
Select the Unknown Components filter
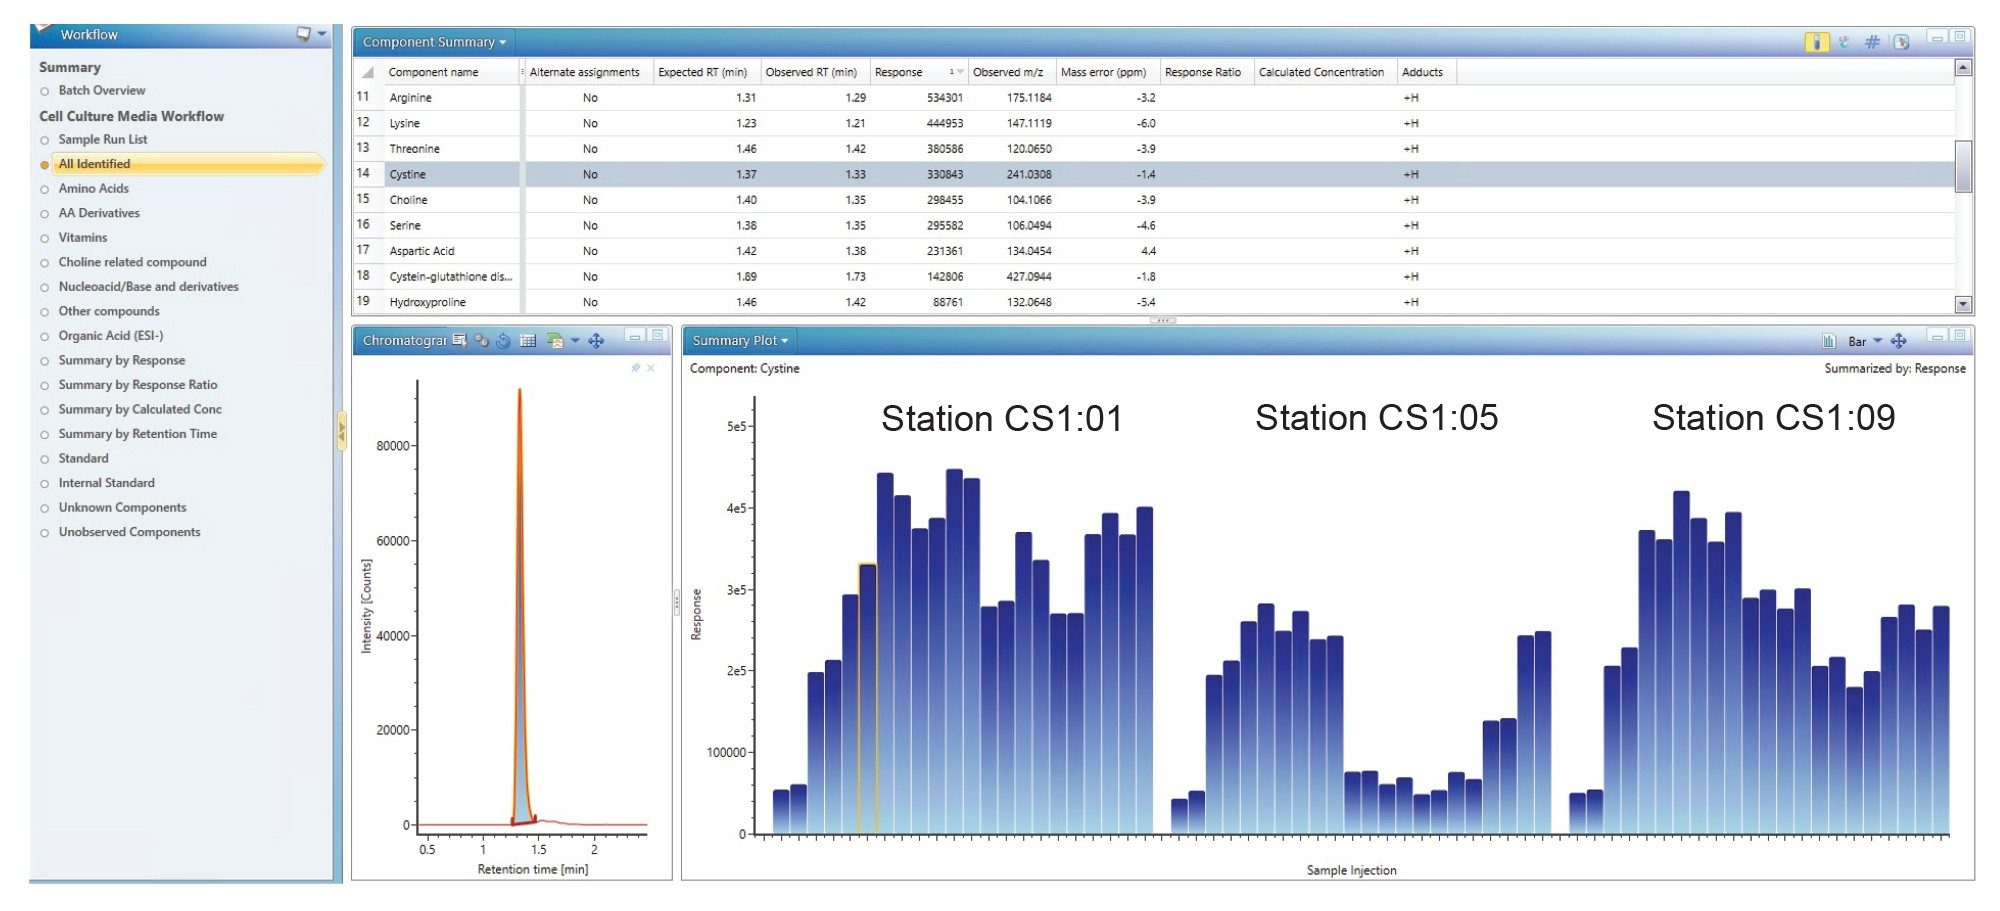[122, 508]
